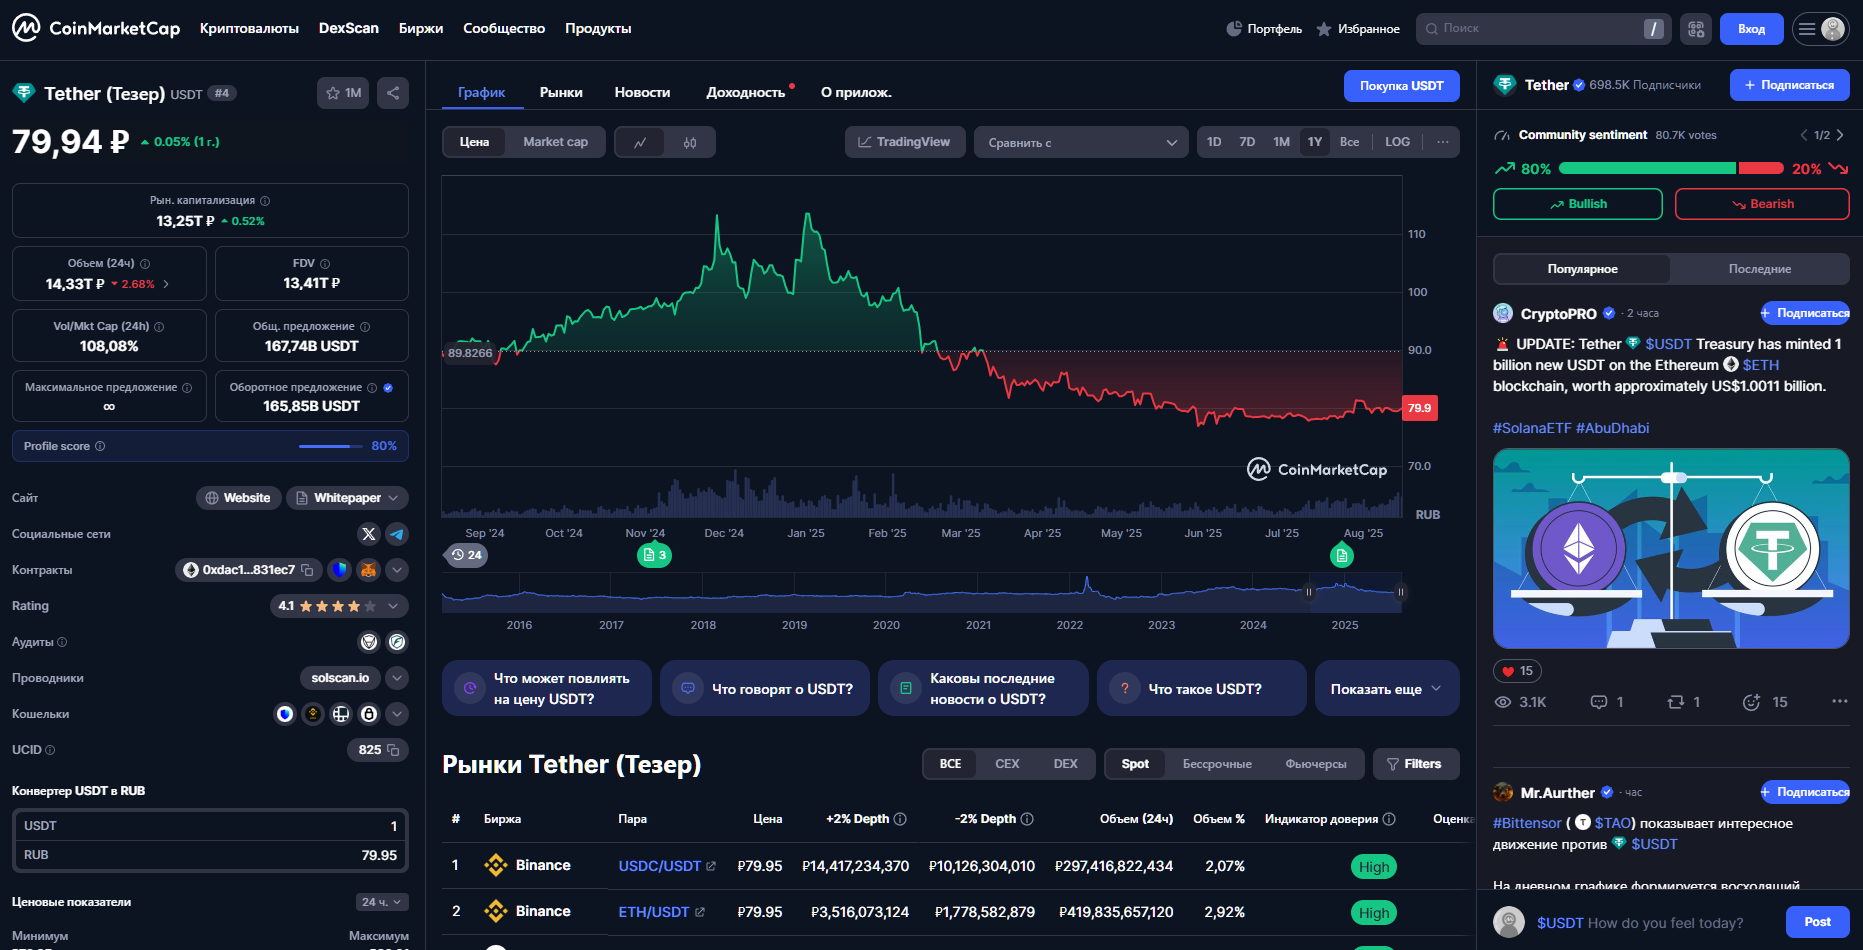
Task: Click the green news marker near Aug '25
Action: click(x=1342, y=555)
